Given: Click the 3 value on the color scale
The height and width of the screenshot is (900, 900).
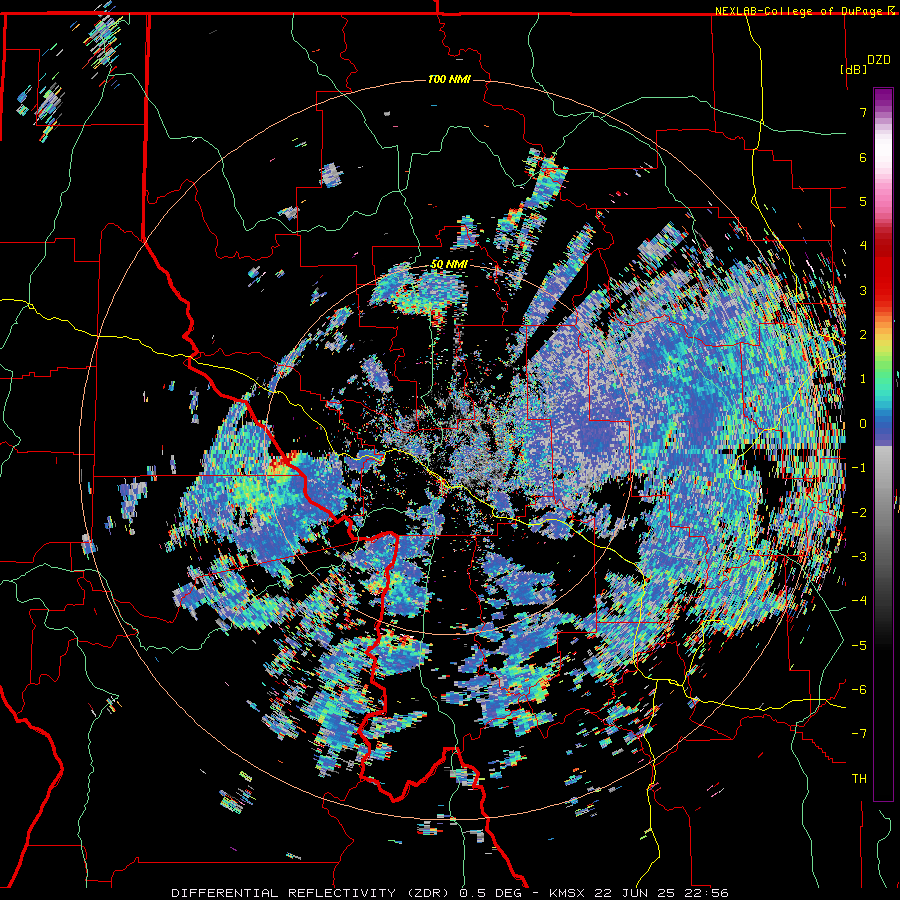Looking at the screenshot, I should pos(863,290).
